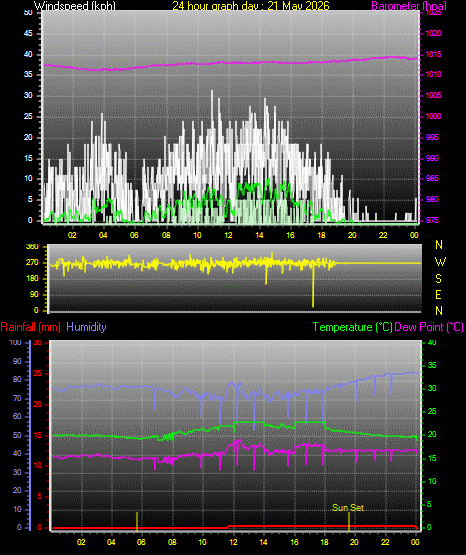Viewport: 466px width, 555px height.
Task: Click the top N compass label beside 360
Action: [x=439, y=245]
